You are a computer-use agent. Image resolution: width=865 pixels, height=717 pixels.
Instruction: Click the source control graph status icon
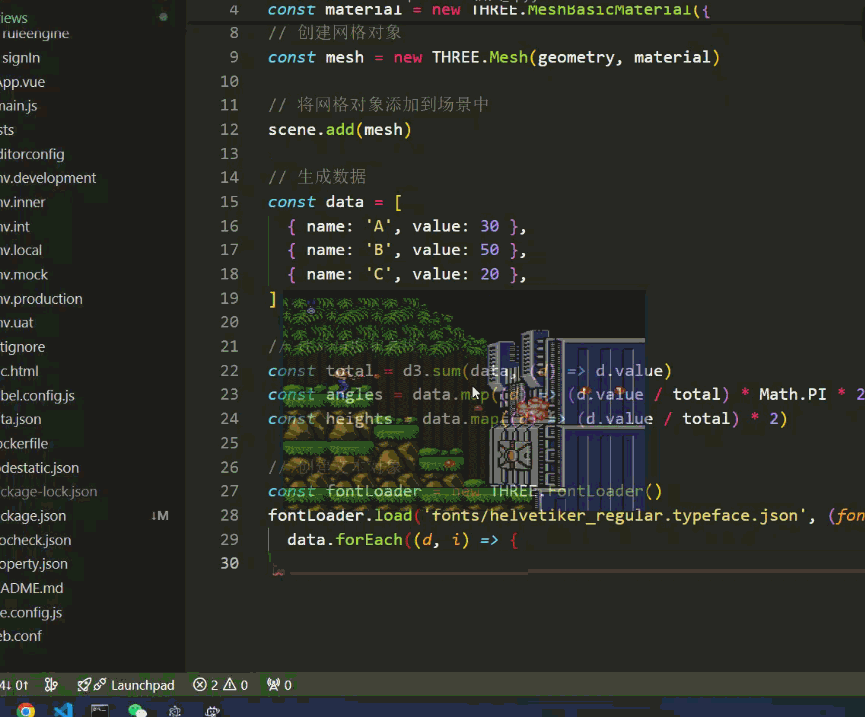[52, 685]
